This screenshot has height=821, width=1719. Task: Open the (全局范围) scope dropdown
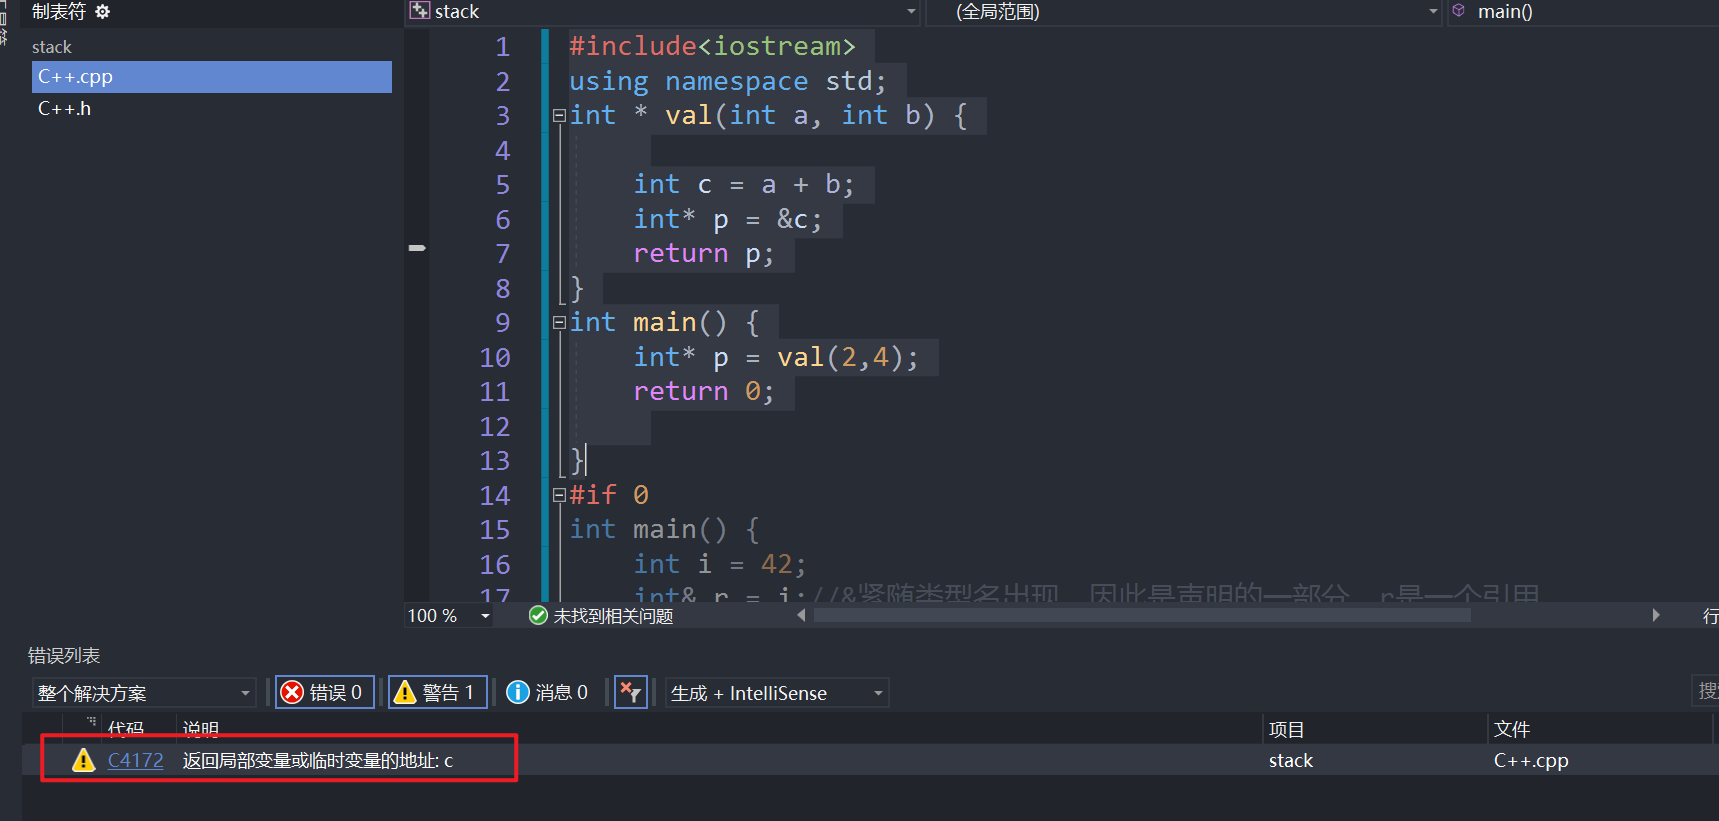click(x=1184, y=12)
